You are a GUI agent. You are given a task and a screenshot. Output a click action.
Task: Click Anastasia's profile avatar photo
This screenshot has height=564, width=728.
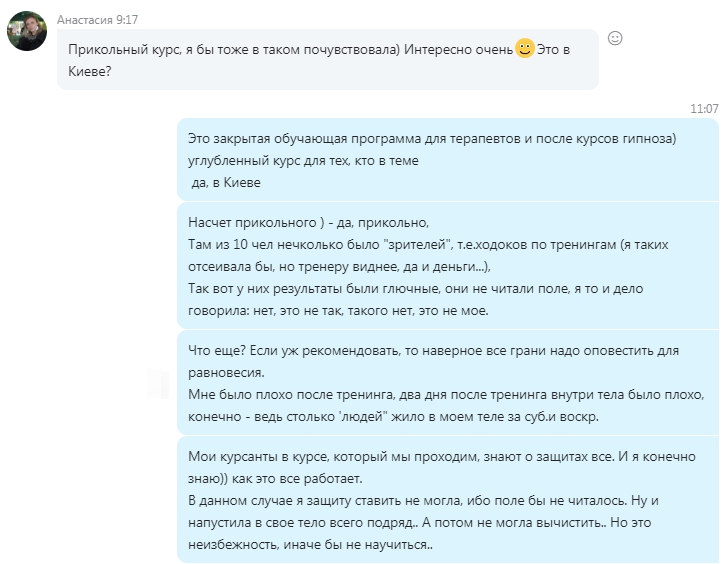(26, 30)
